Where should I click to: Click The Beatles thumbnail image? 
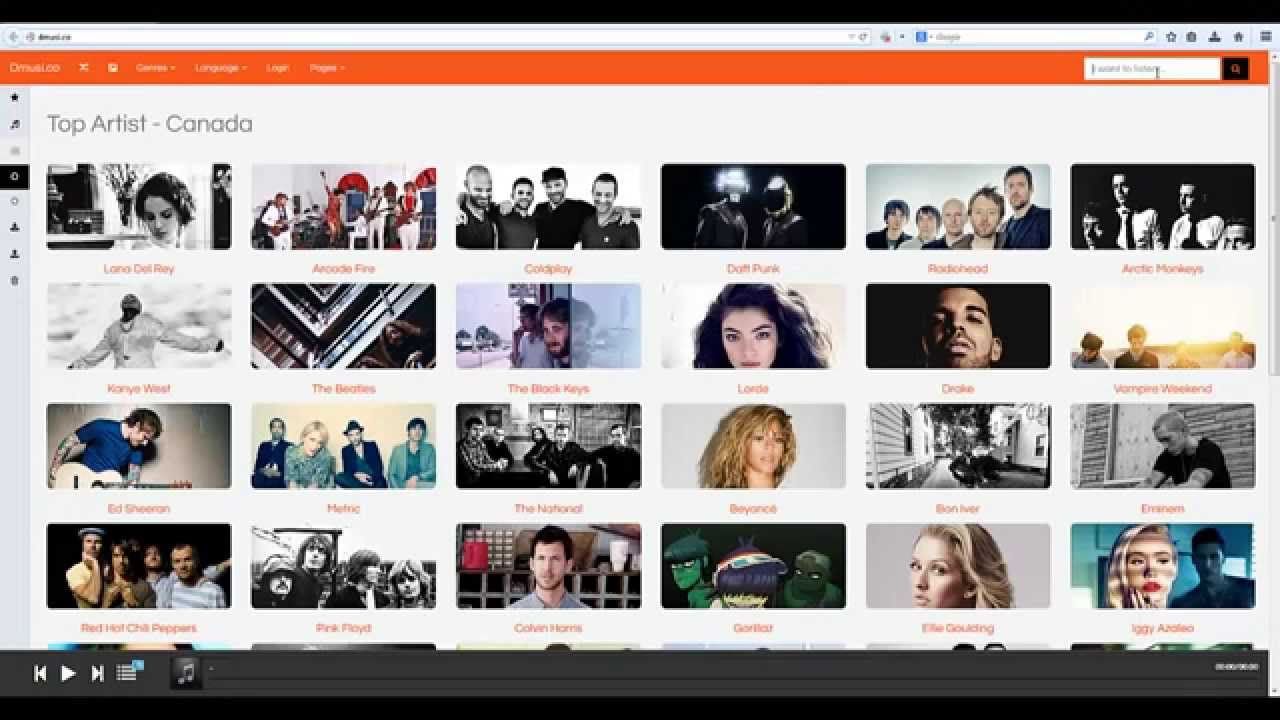(343, 326)
